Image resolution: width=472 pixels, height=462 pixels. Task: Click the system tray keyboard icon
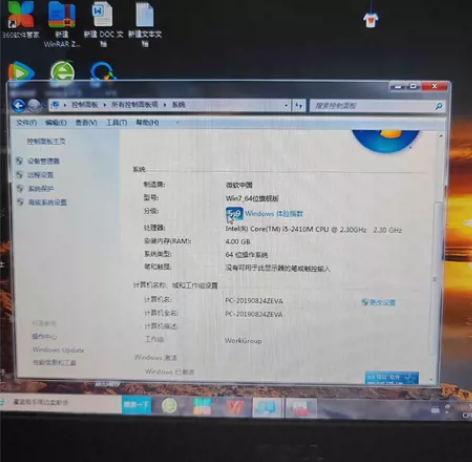pyautogui.click(x=435, y=410)
